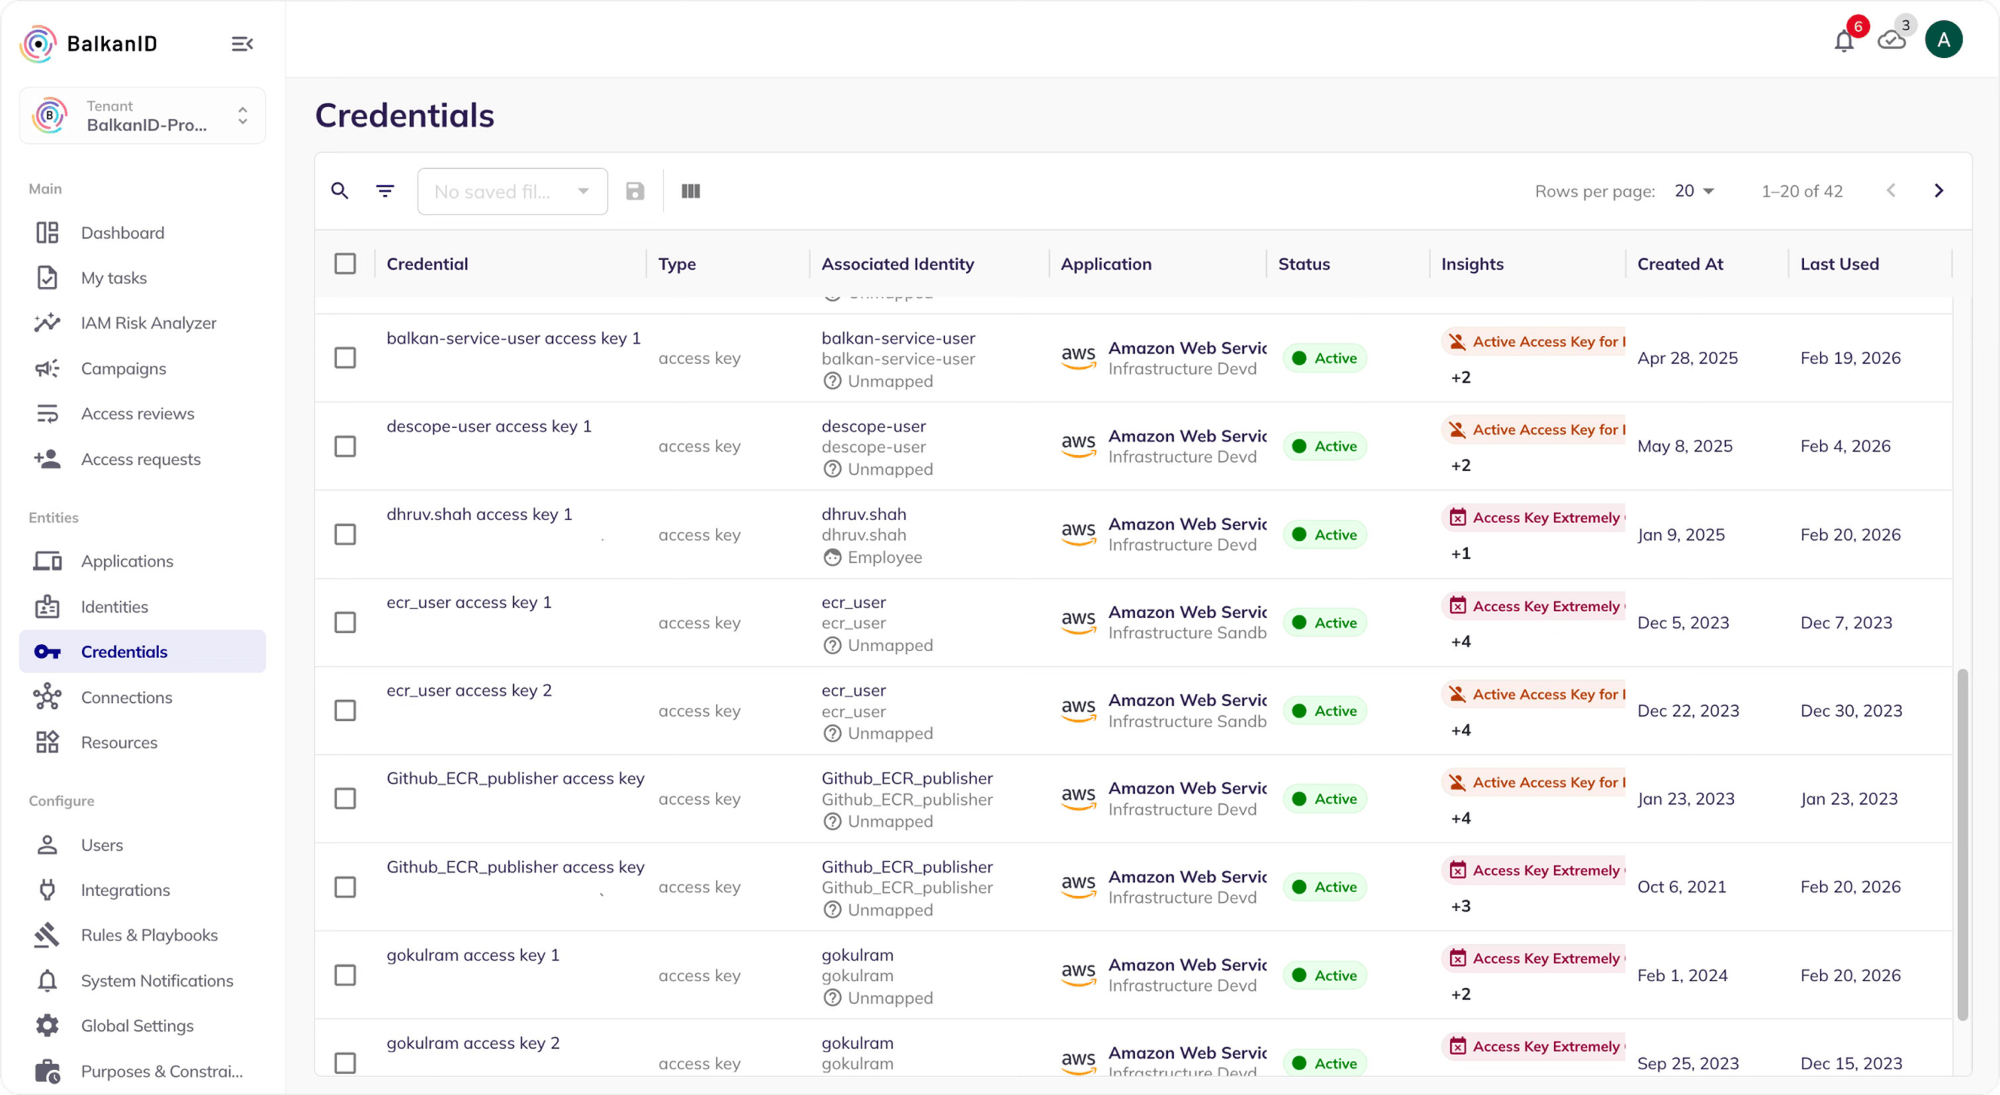Open the filter list icon
The height and width of the screenshot is (1095, 2000).
[385, 191]
